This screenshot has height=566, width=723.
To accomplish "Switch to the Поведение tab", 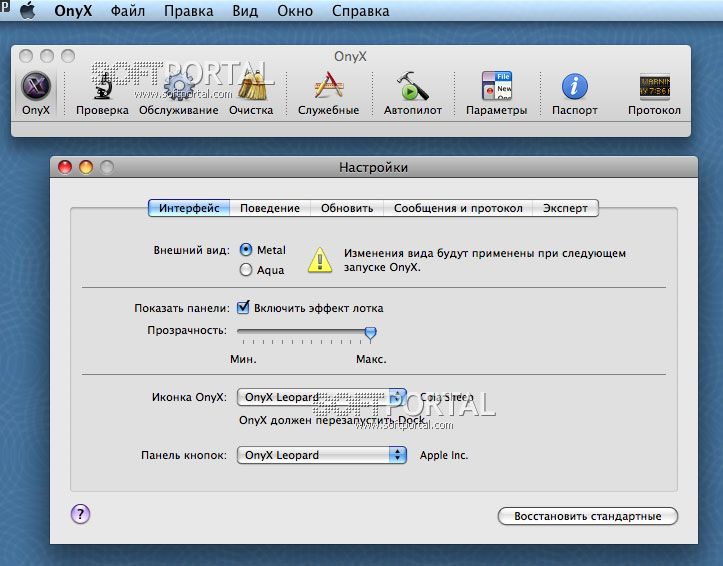I will (270, 208).
